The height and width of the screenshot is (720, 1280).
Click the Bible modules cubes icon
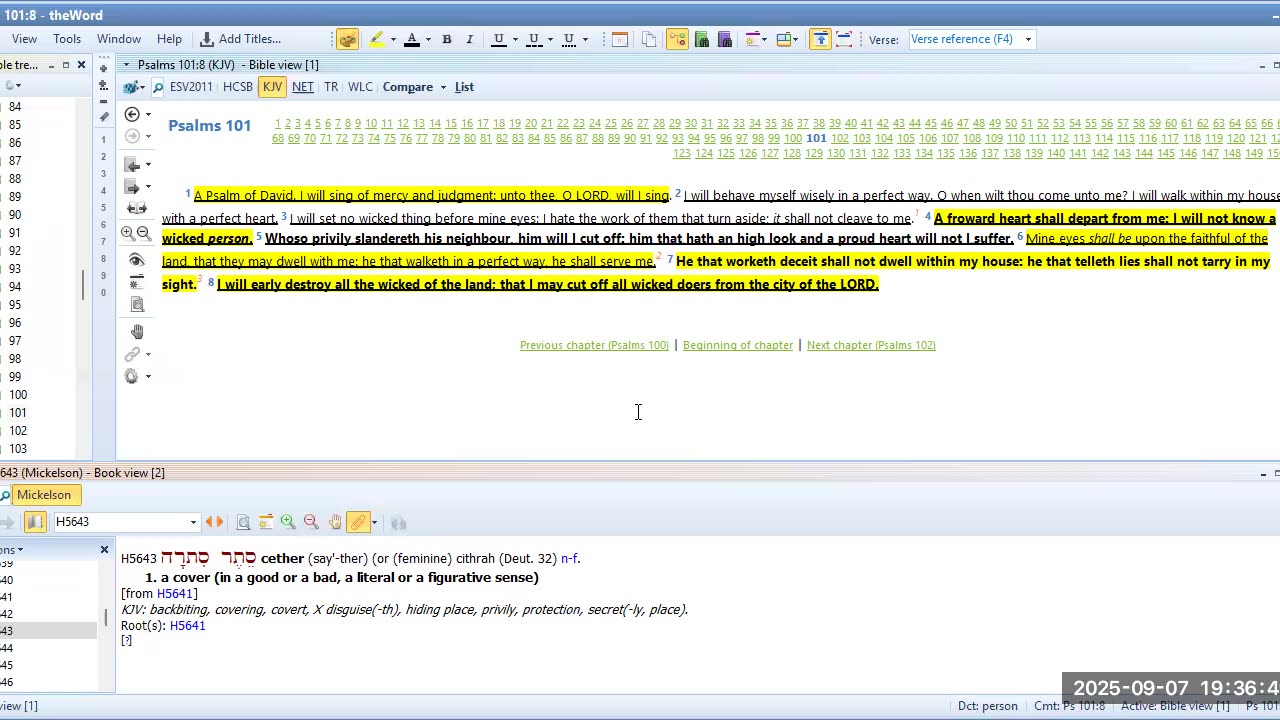[x=130, y=87]
